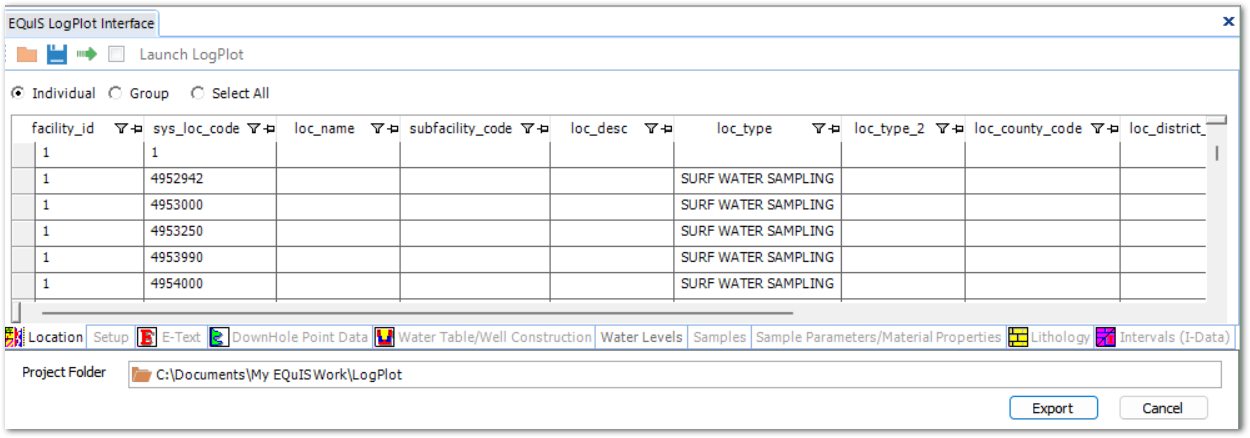Select the Individual radio button
The height and width of the screenshot is (438, 1250).
click(18, 93)
